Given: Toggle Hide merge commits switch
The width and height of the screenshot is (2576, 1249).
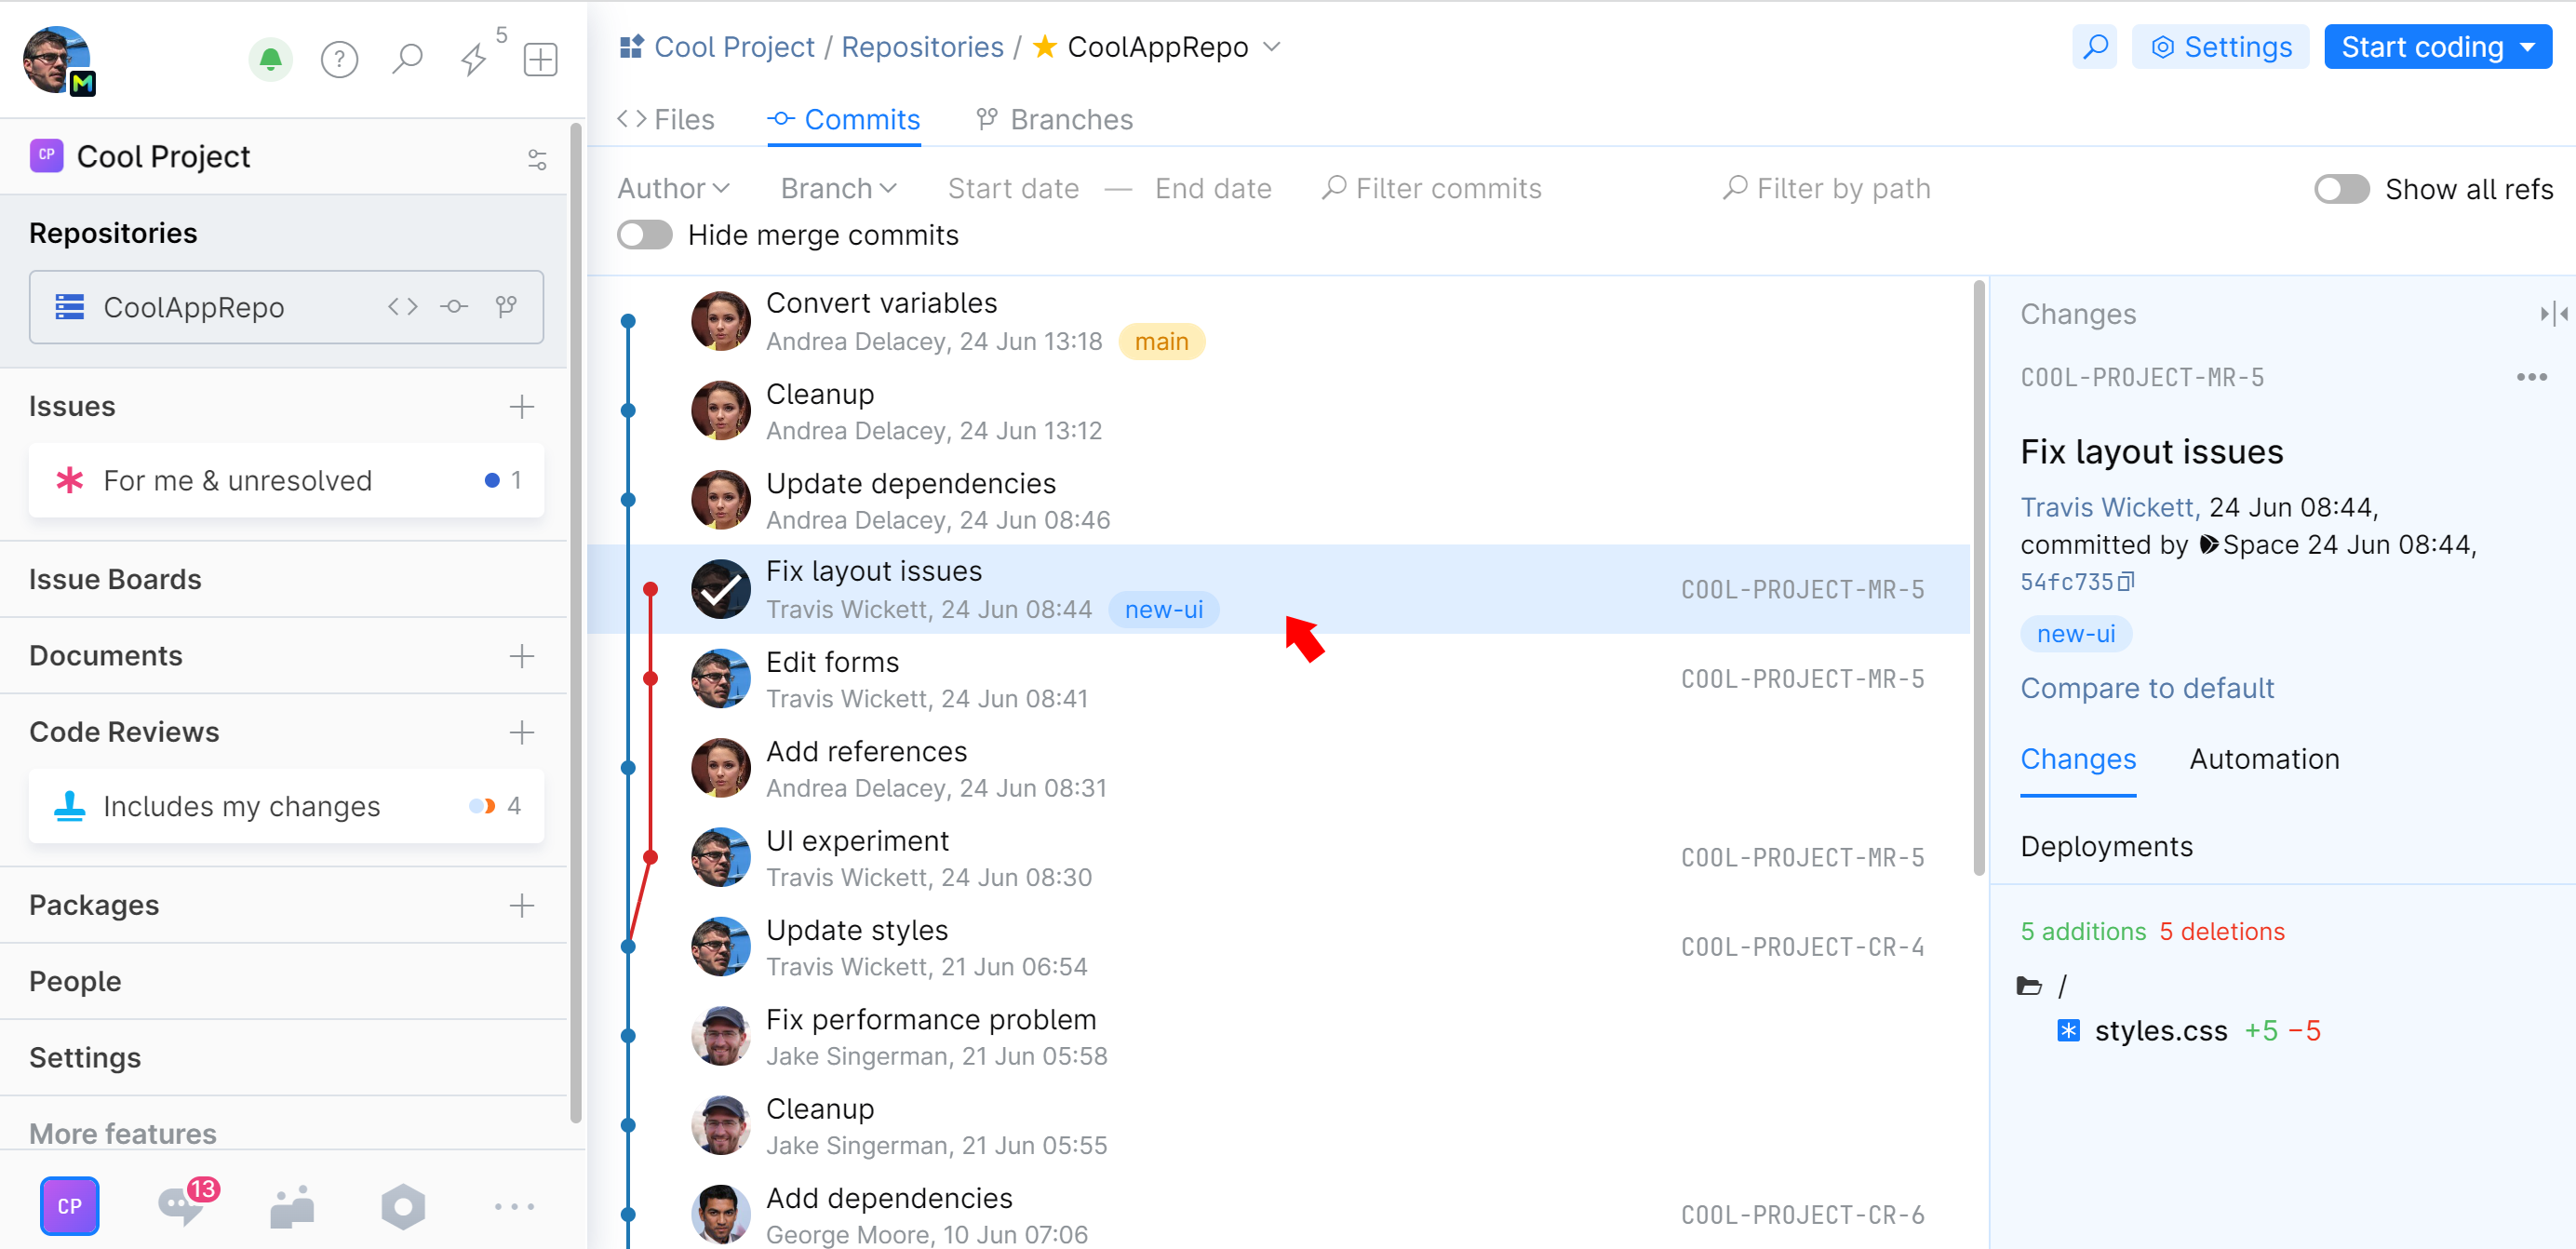Looking at the screenshot, I should [x=645, y=235].
